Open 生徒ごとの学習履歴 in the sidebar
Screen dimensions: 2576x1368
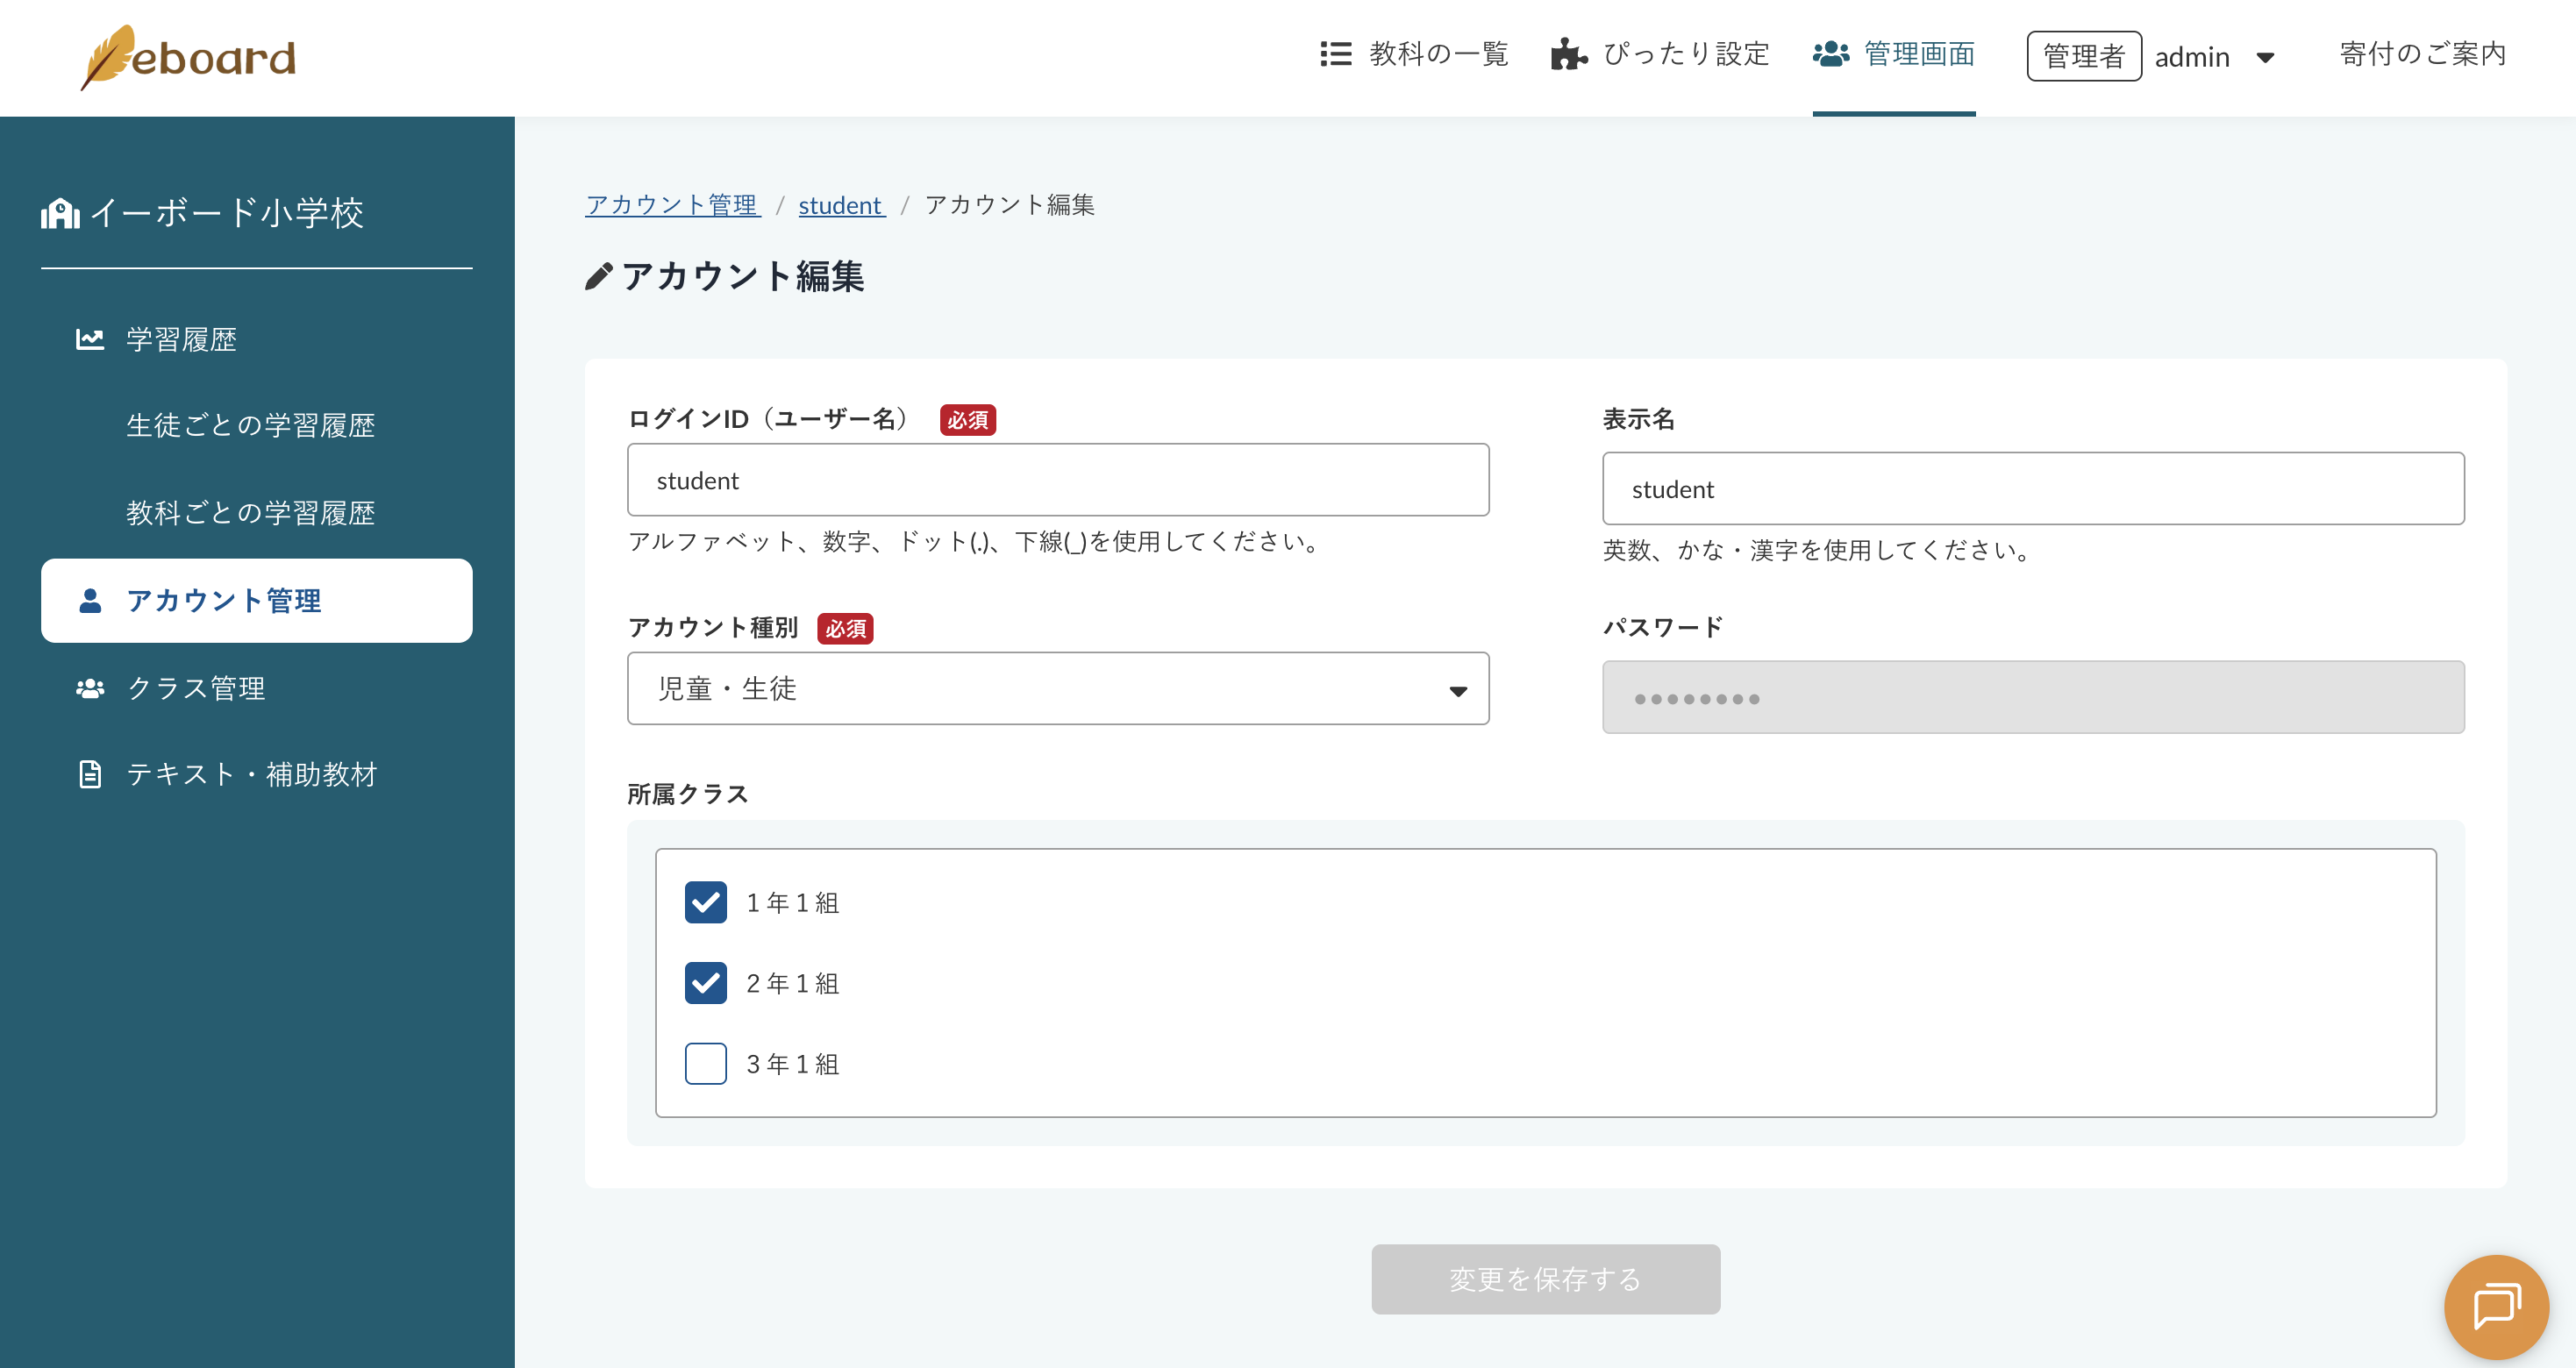[x=250, y=426]
